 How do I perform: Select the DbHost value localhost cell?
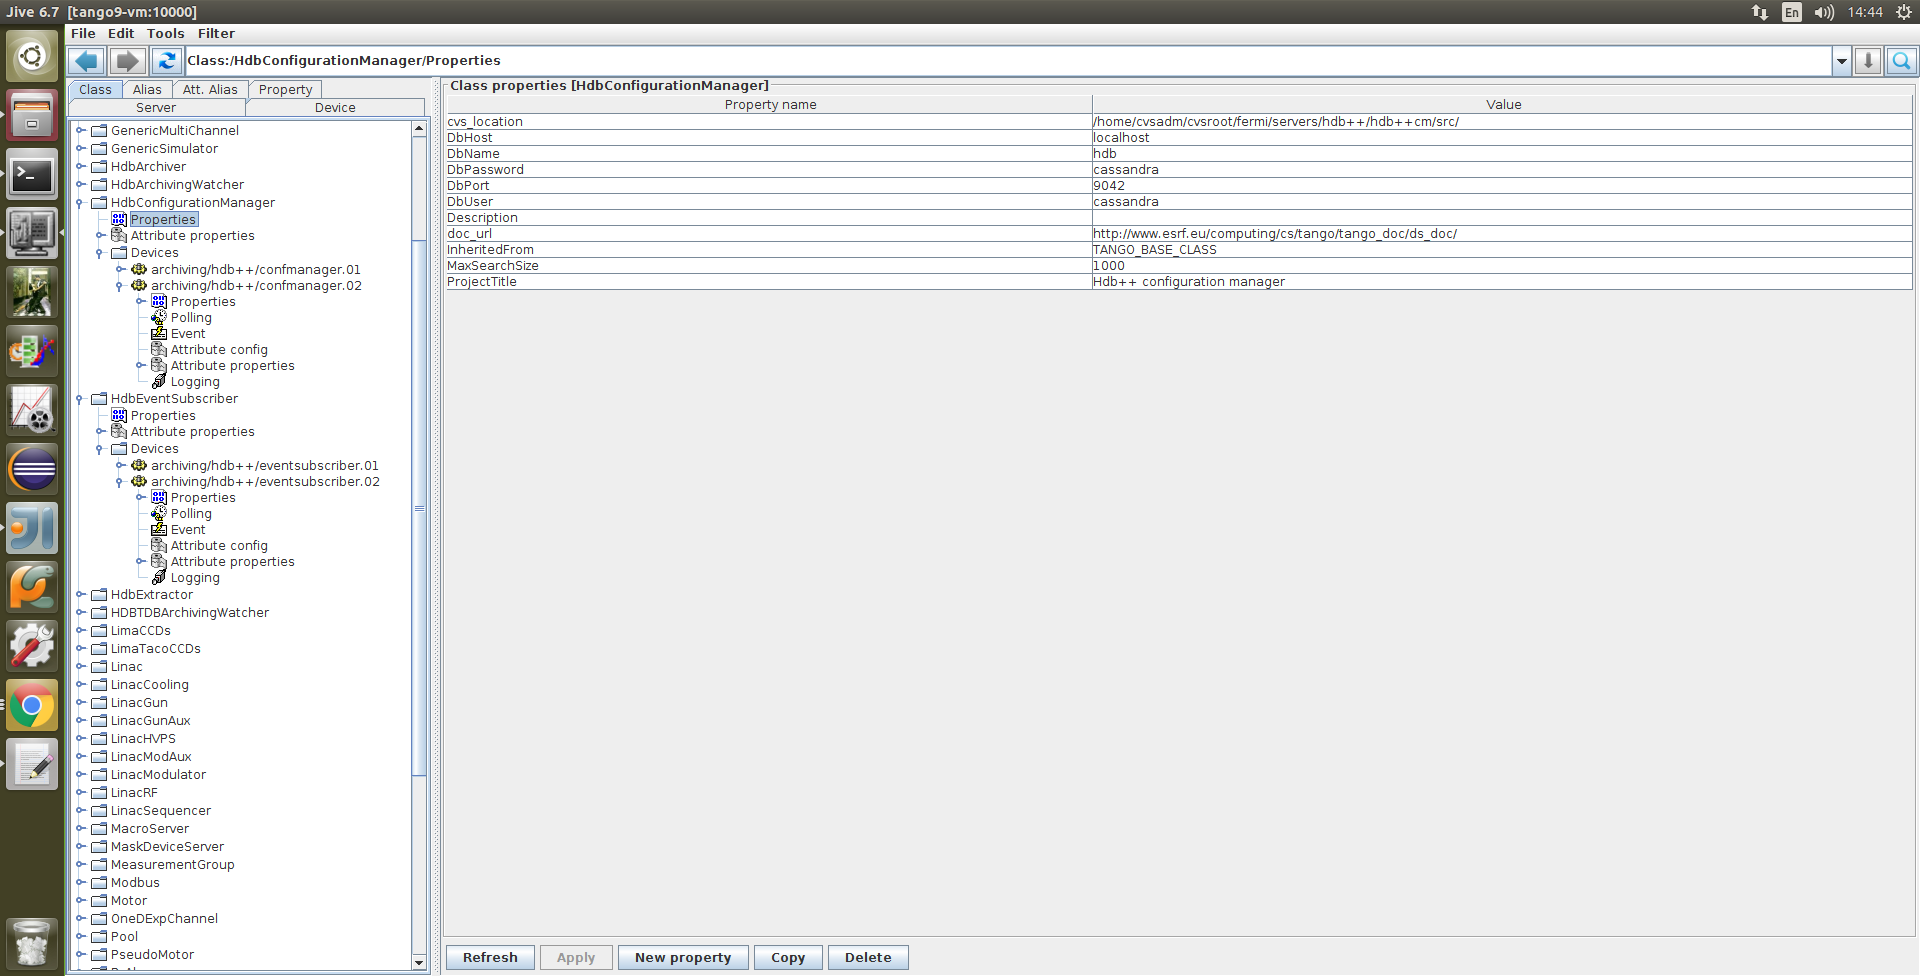click(1502, 138)
